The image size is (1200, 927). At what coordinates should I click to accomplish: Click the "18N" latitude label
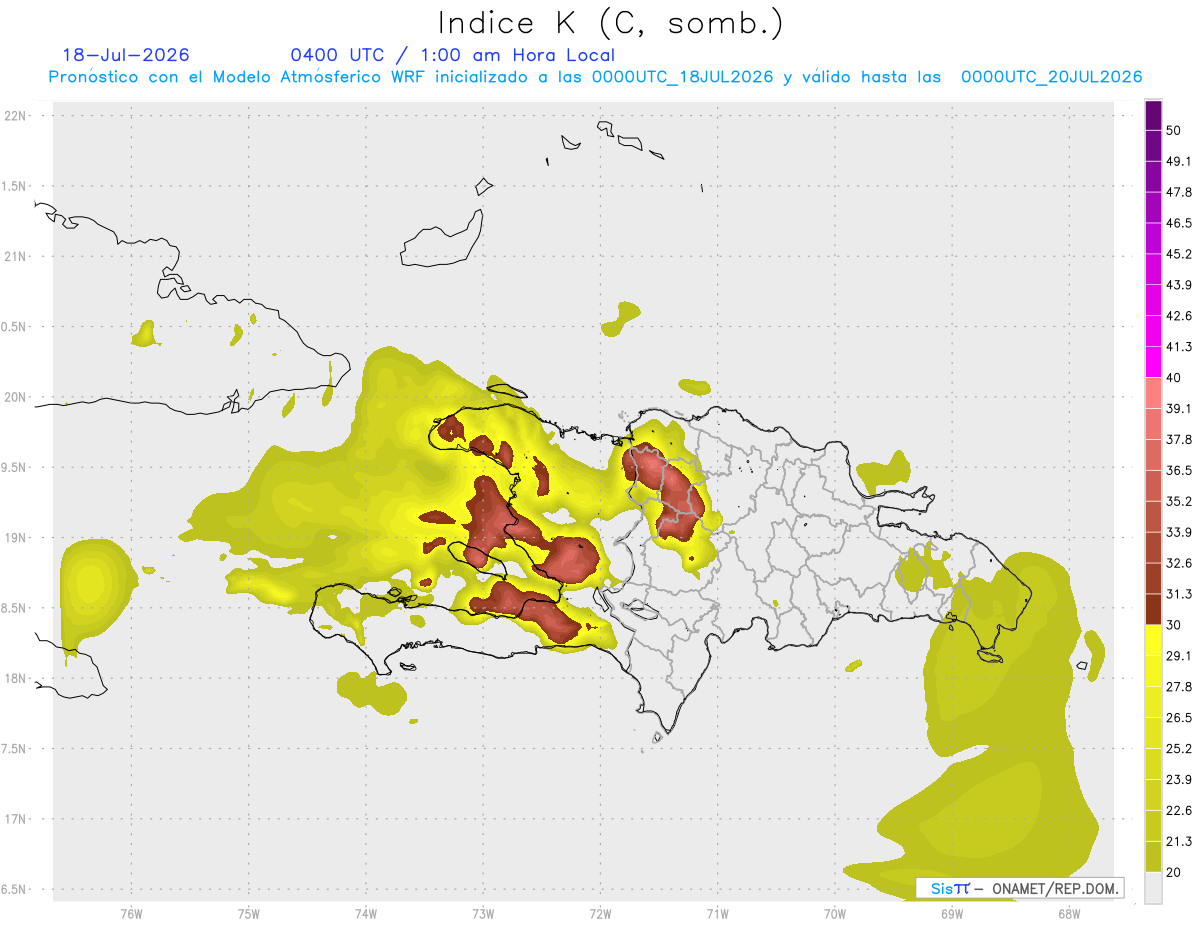click(17, 678)
